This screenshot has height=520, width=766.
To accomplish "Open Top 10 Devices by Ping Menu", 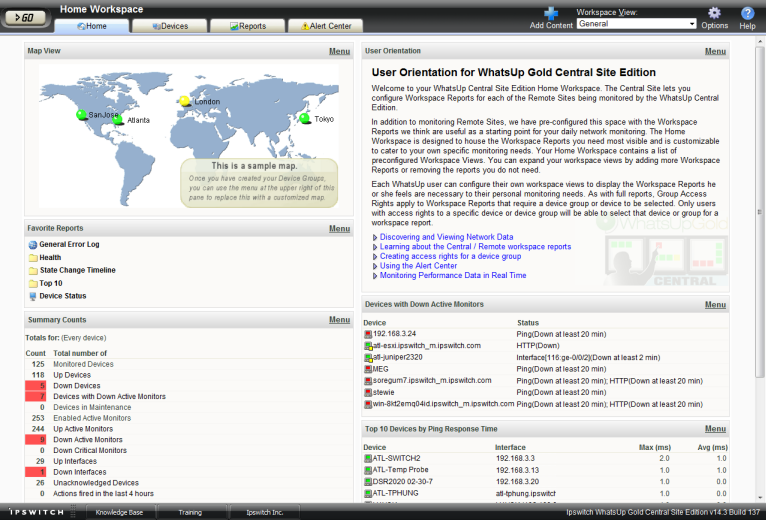I will [x=715, y=429].
